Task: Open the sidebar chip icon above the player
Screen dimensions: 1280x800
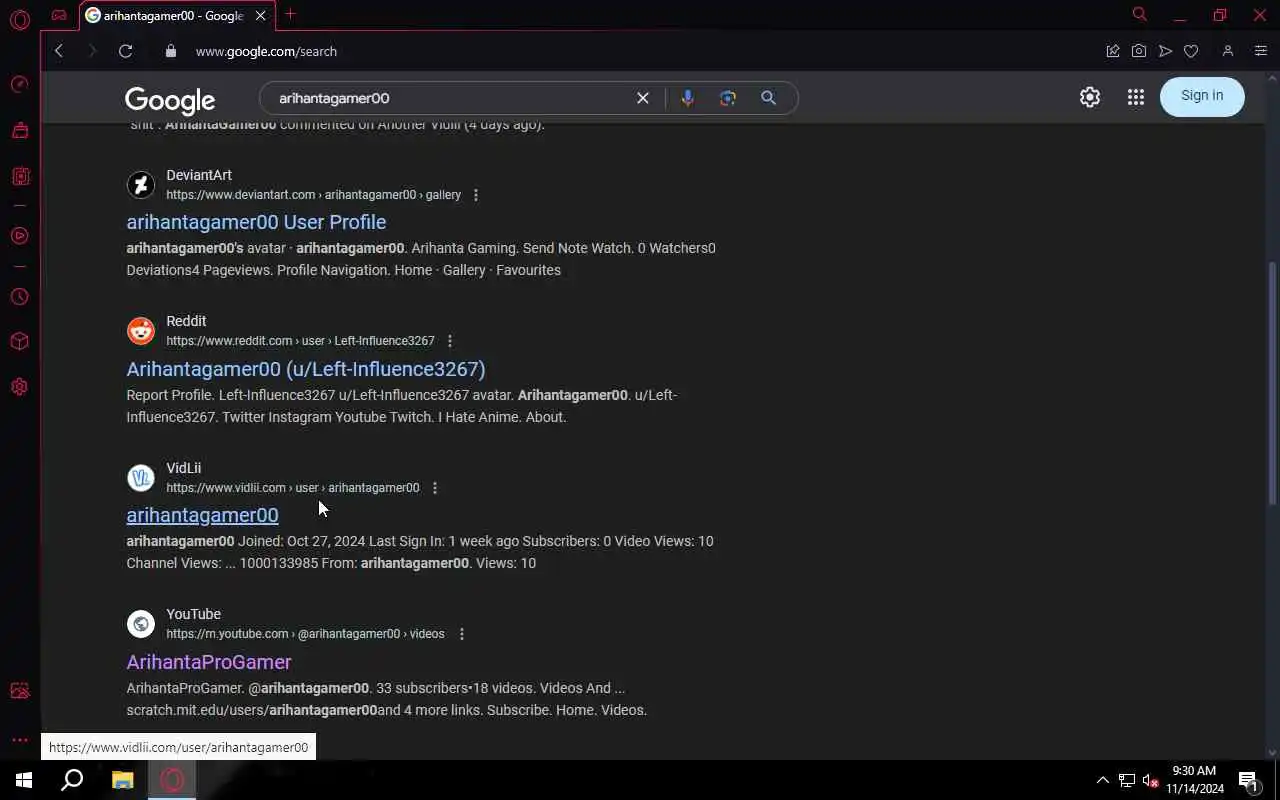Action: (x=19, y=176)
